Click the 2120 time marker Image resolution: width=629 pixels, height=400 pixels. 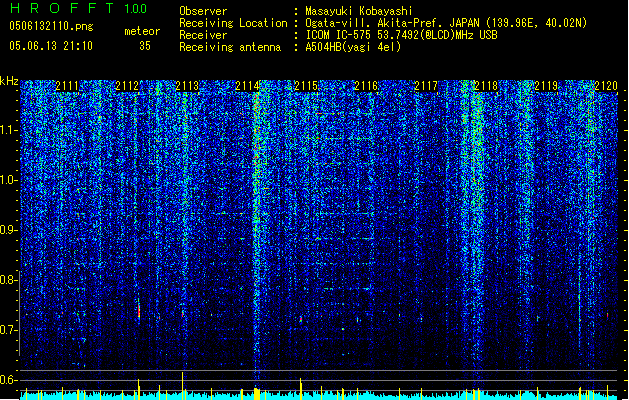(606, 86)
